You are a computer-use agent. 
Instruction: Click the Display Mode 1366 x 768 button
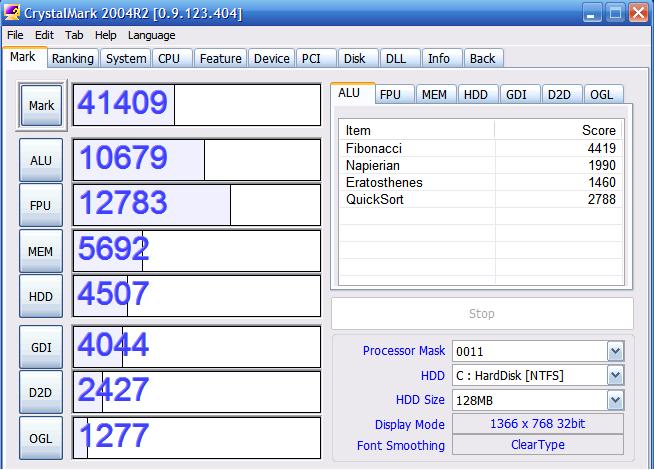click(x=538, y=424)
